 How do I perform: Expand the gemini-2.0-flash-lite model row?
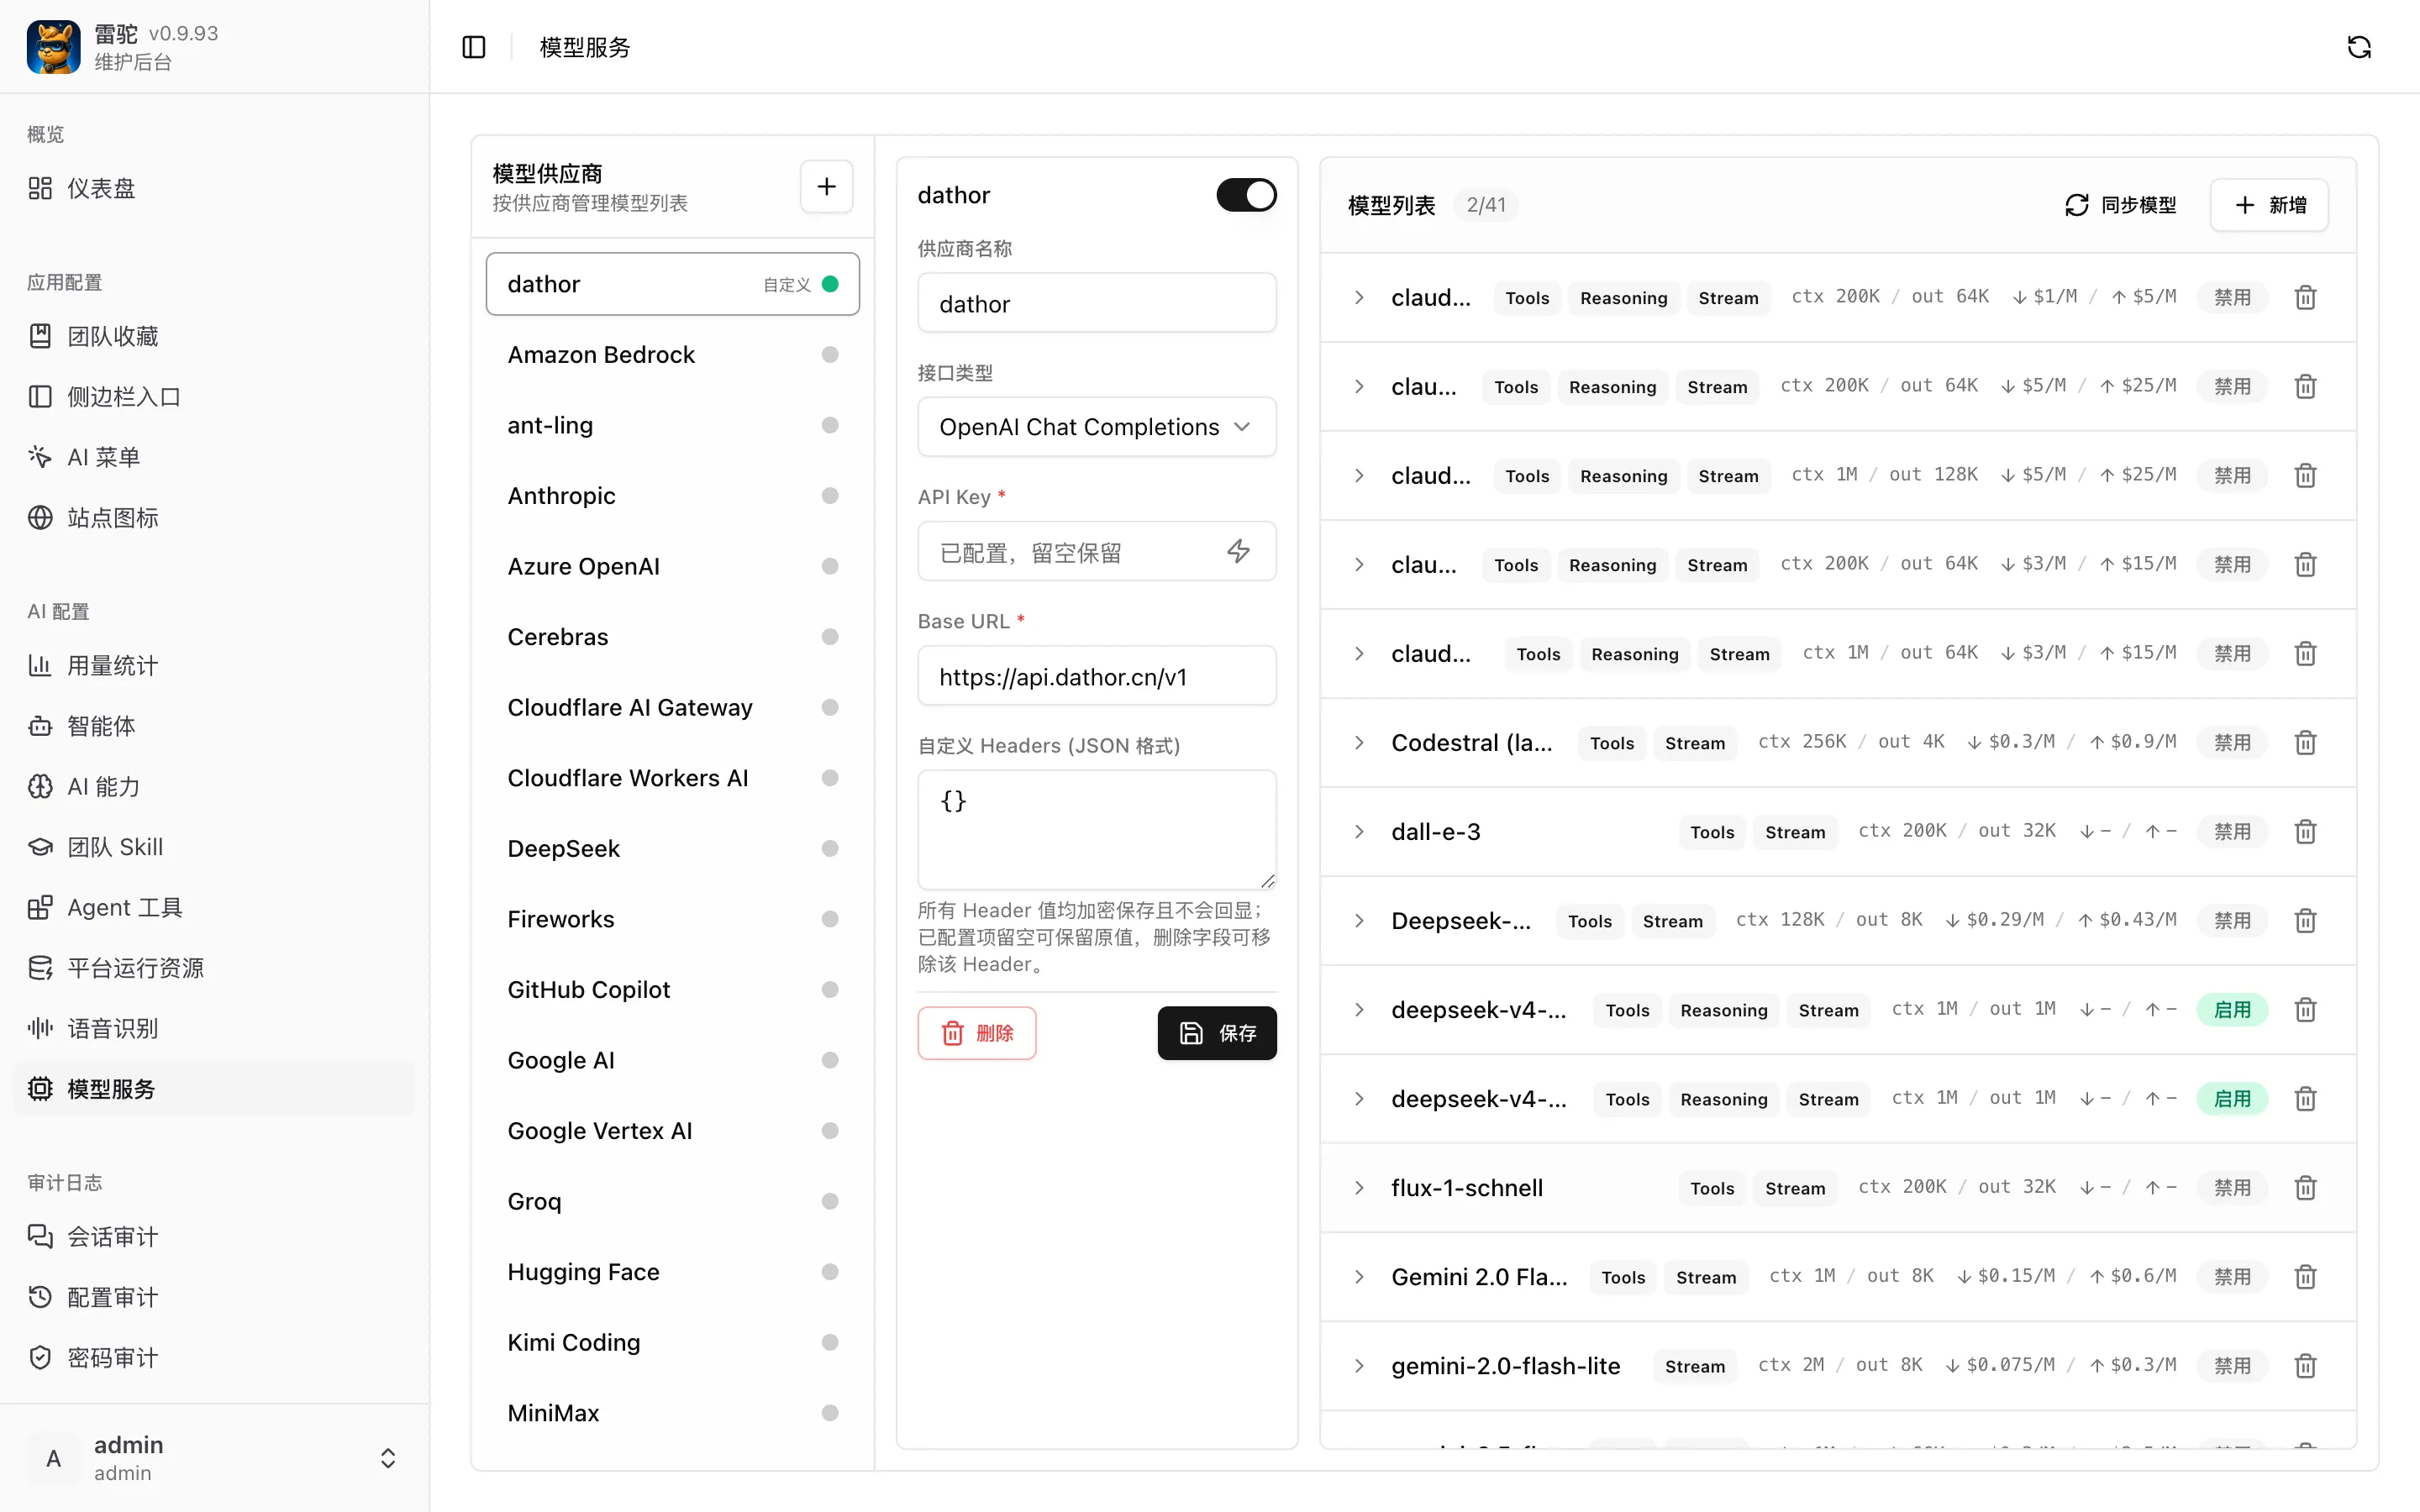click(1359, 1366)
